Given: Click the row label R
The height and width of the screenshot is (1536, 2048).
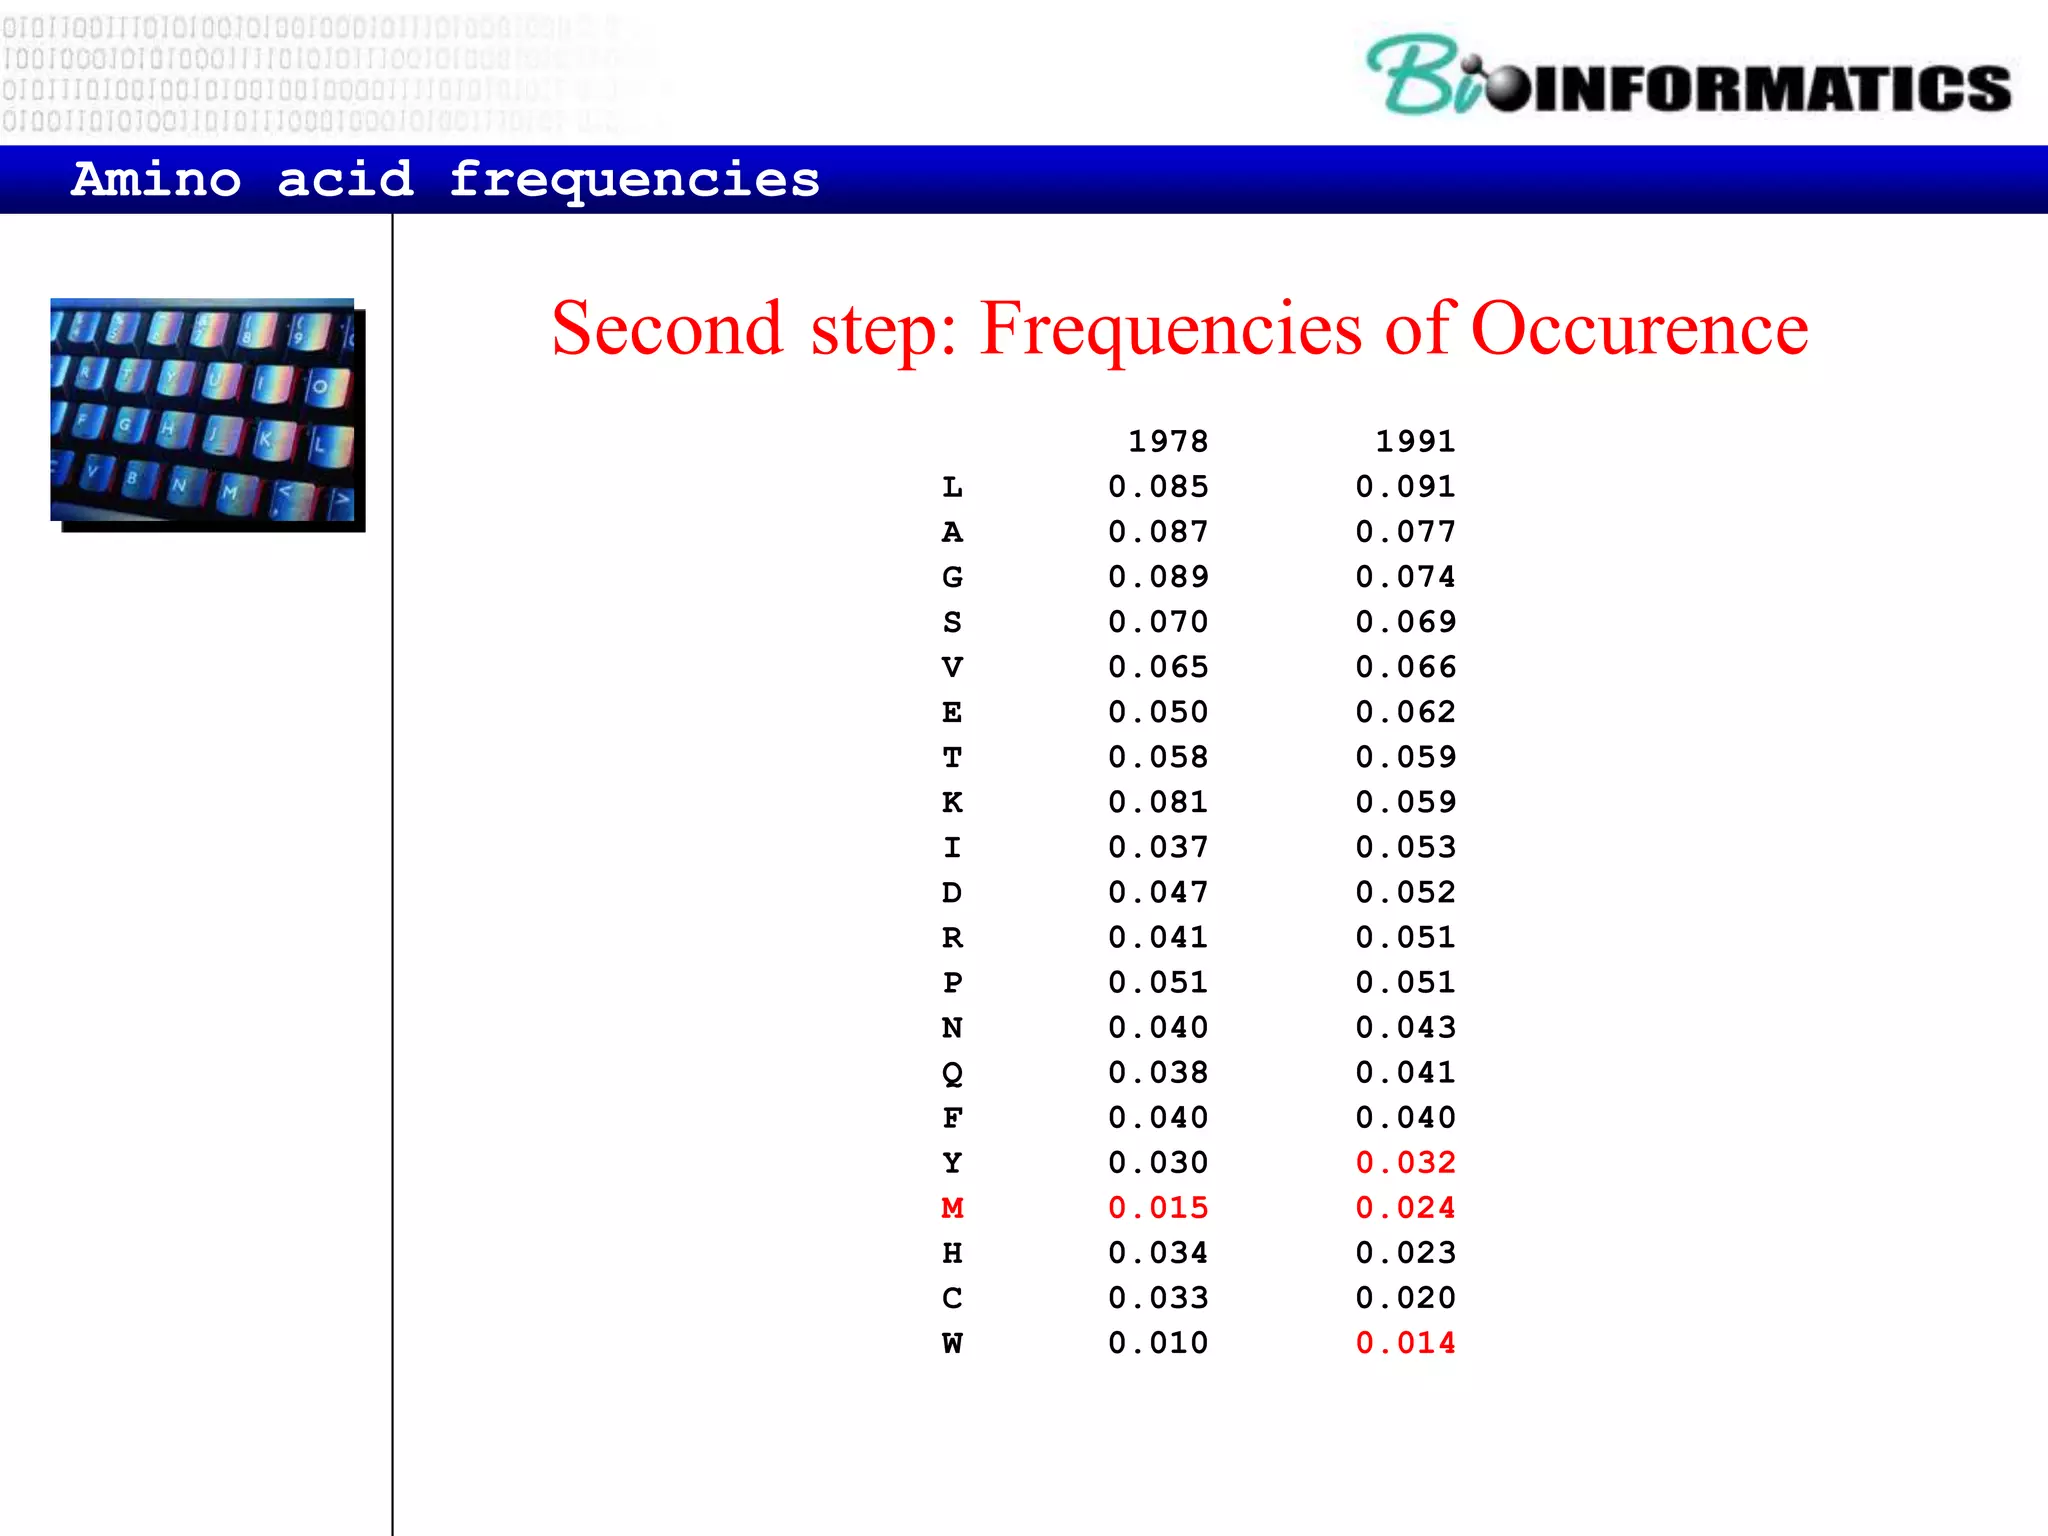Looking at the screenshot, I should click(x=952, y=937).
